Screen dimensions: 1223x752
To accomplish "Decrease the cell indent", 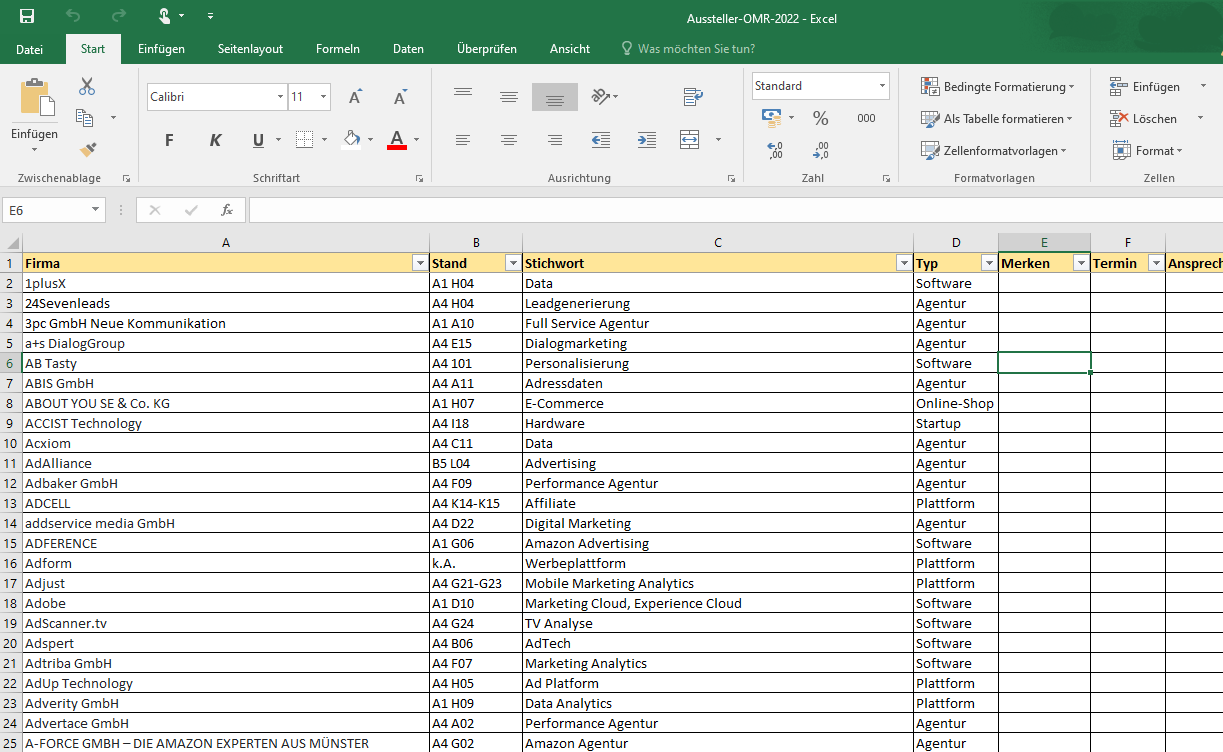I will tap(601, 140).
